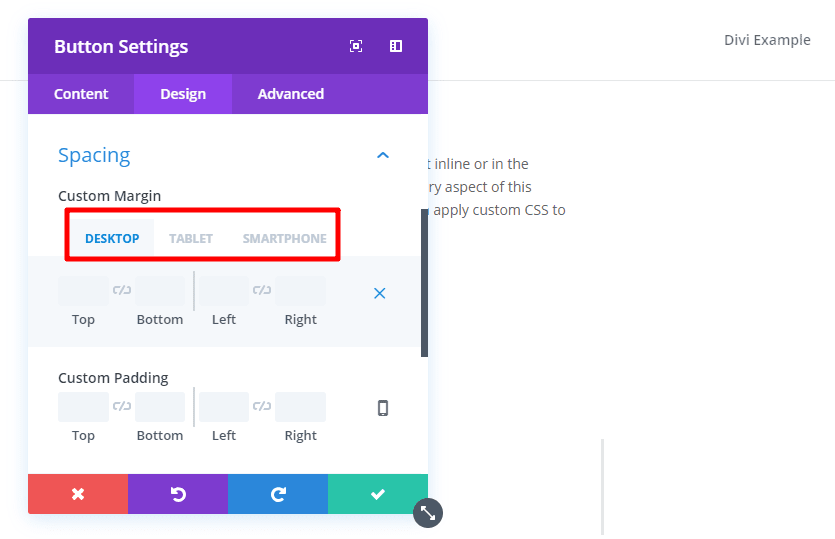The height and width of the screenshot is (539, 835).
Task: Select the Tablet margin view
Action: point(191,239)
